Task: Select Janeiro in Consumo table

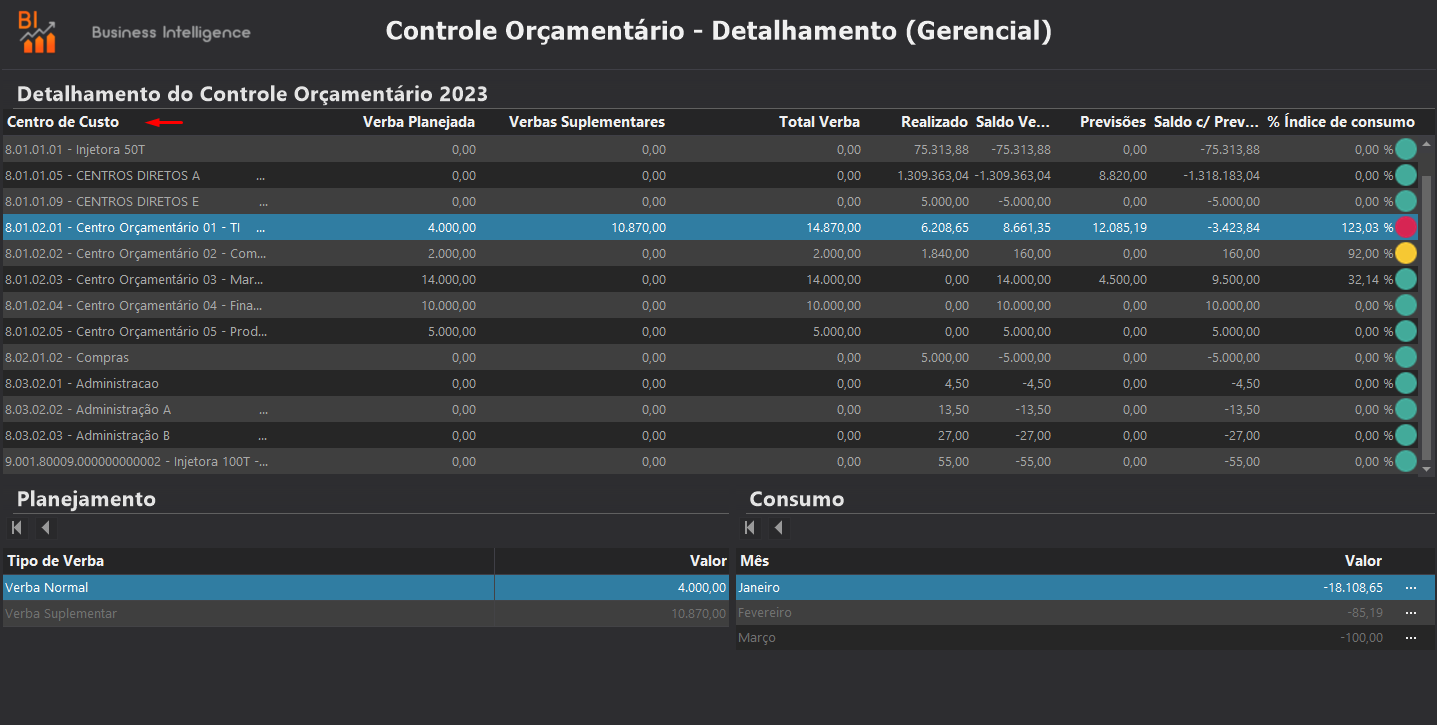Action: click(x=1085, y=587)
